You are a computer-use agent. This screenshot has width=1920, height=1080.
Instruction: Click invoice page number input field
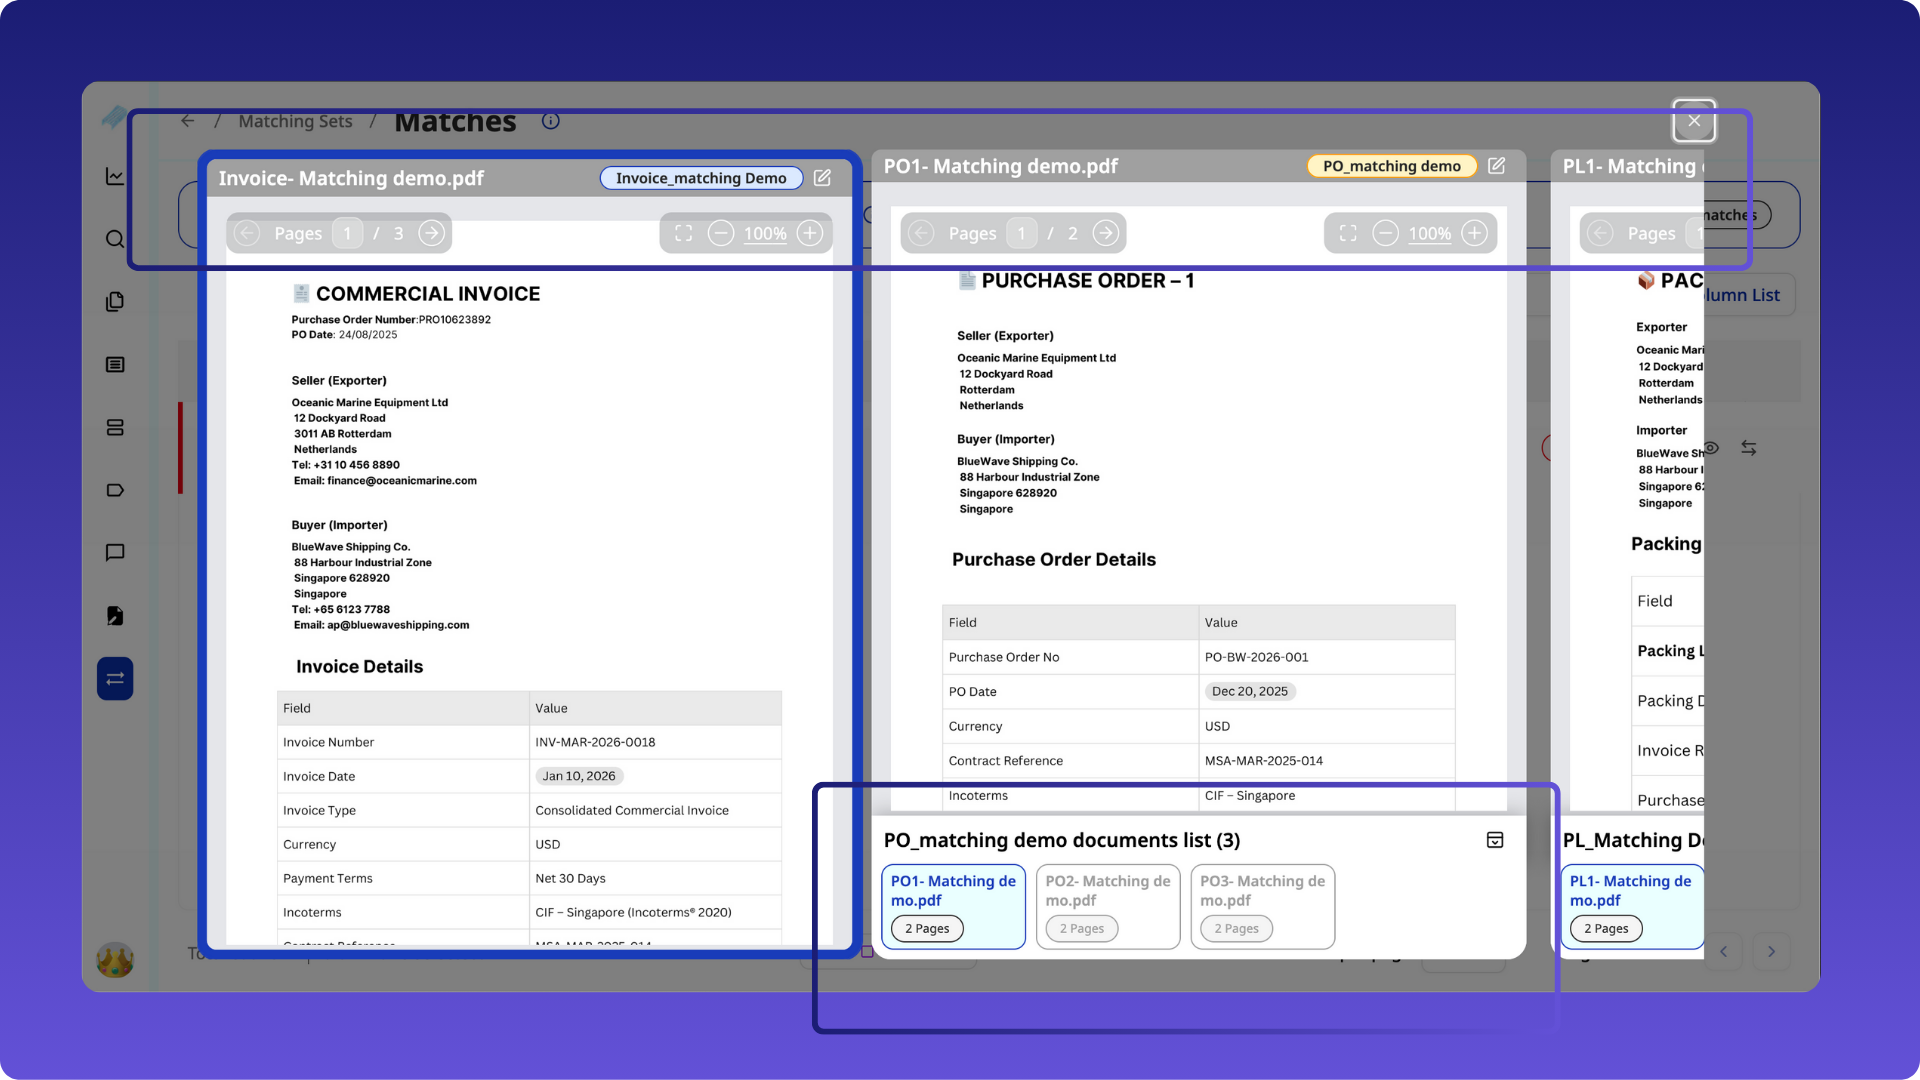point(347,233)
